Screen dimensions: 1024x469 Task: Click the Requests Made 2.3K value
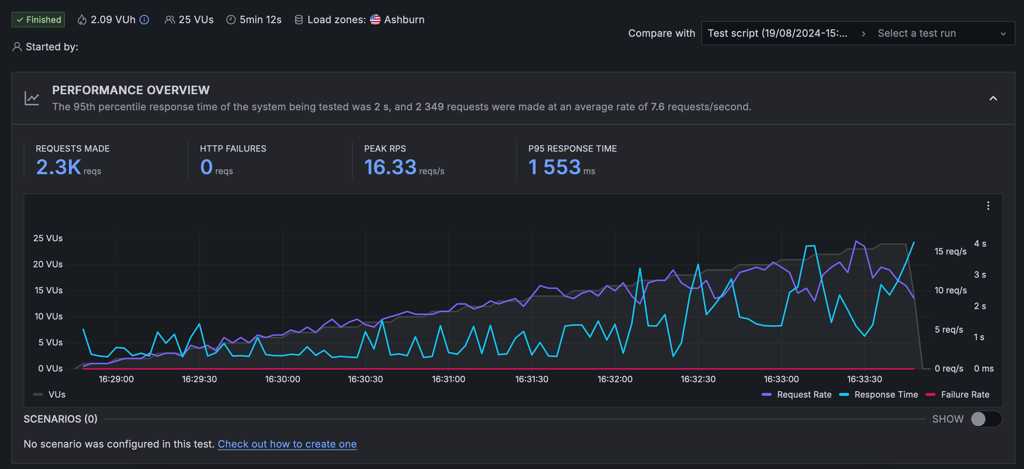tap(58, 168)
